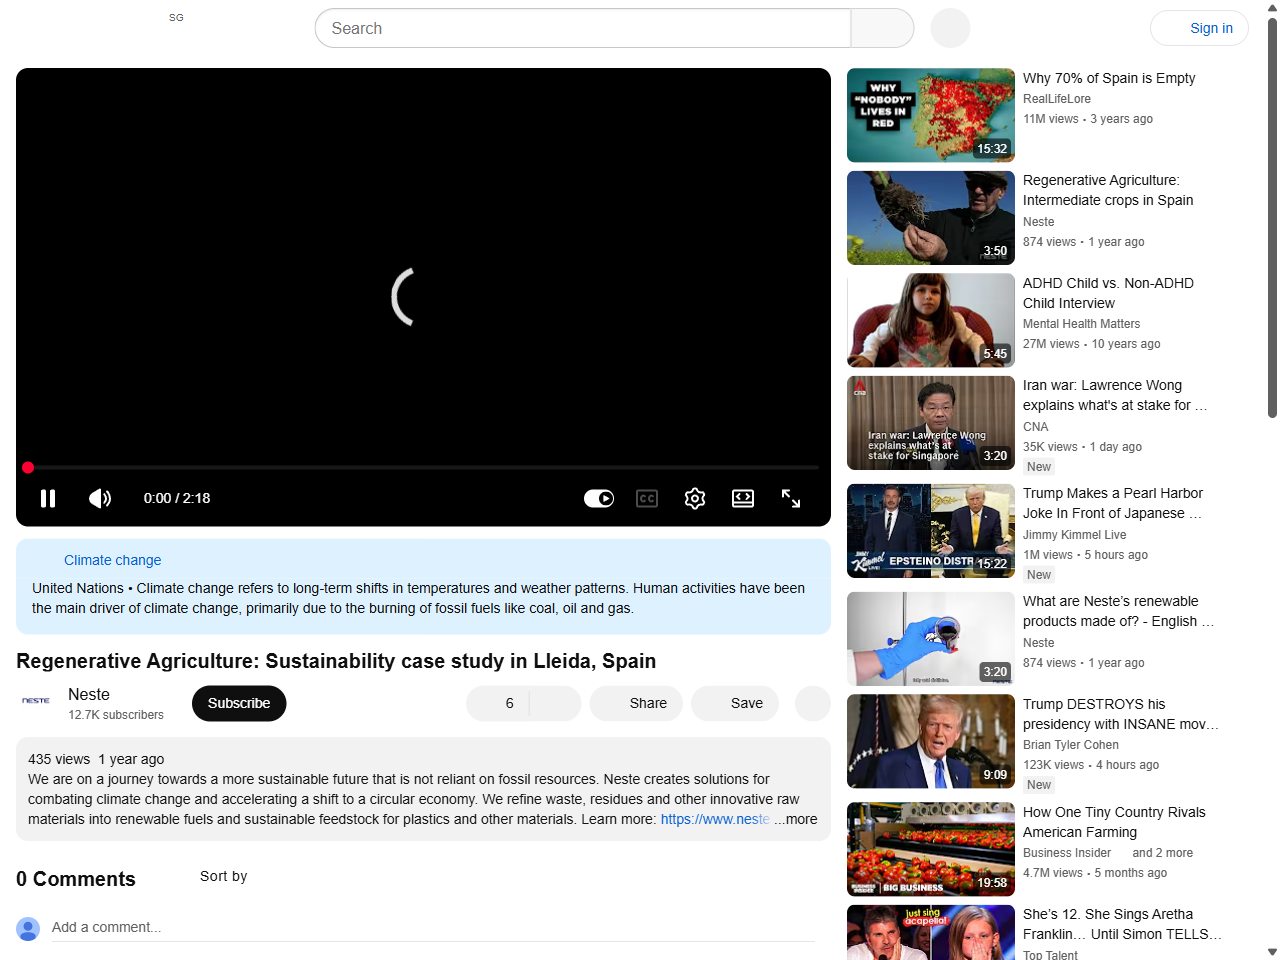Screen dimensions: 1280x960
Task: Activate the round voice search button
Action: pyautogui.click(x=950, y=28)
